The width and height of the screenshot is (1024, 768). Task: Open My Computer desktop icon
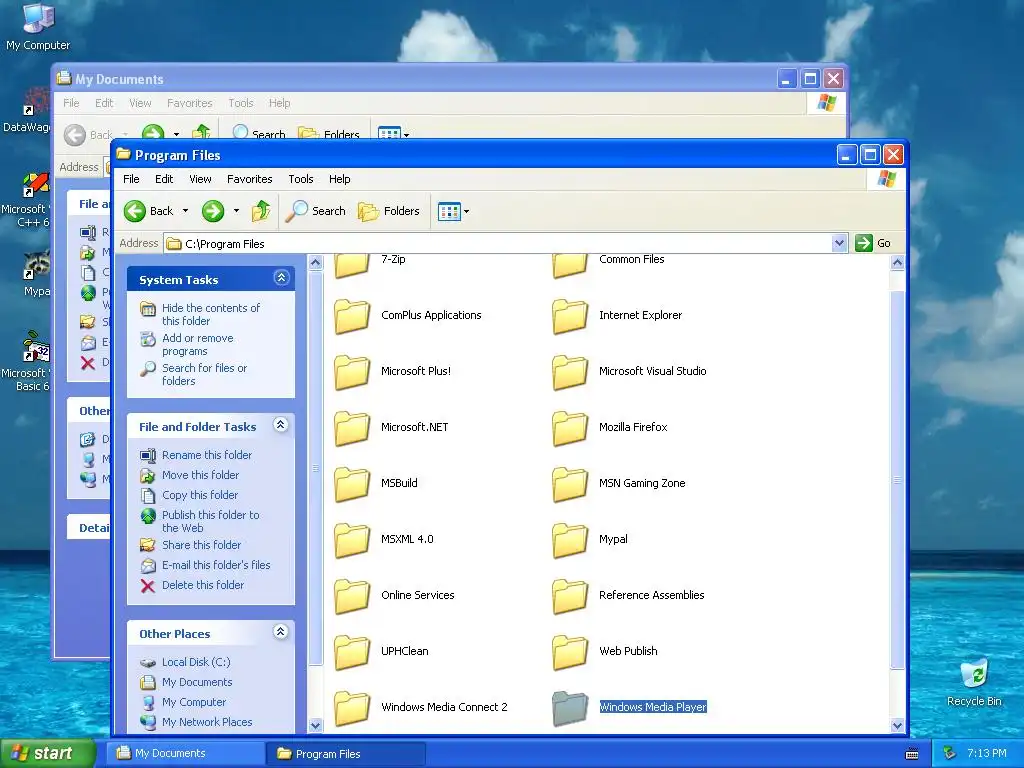[x=38, y=26]
